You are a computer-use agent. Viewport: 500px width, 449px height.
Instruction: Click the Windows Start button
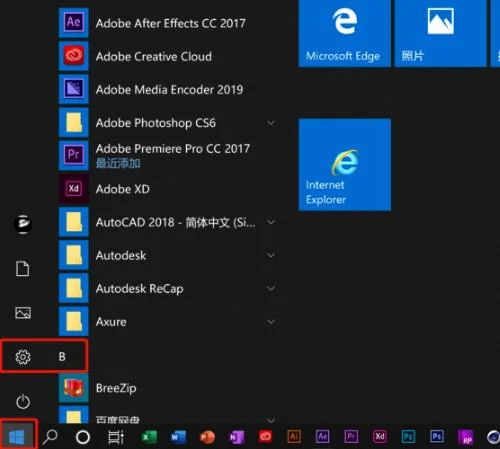pos(17,437)
